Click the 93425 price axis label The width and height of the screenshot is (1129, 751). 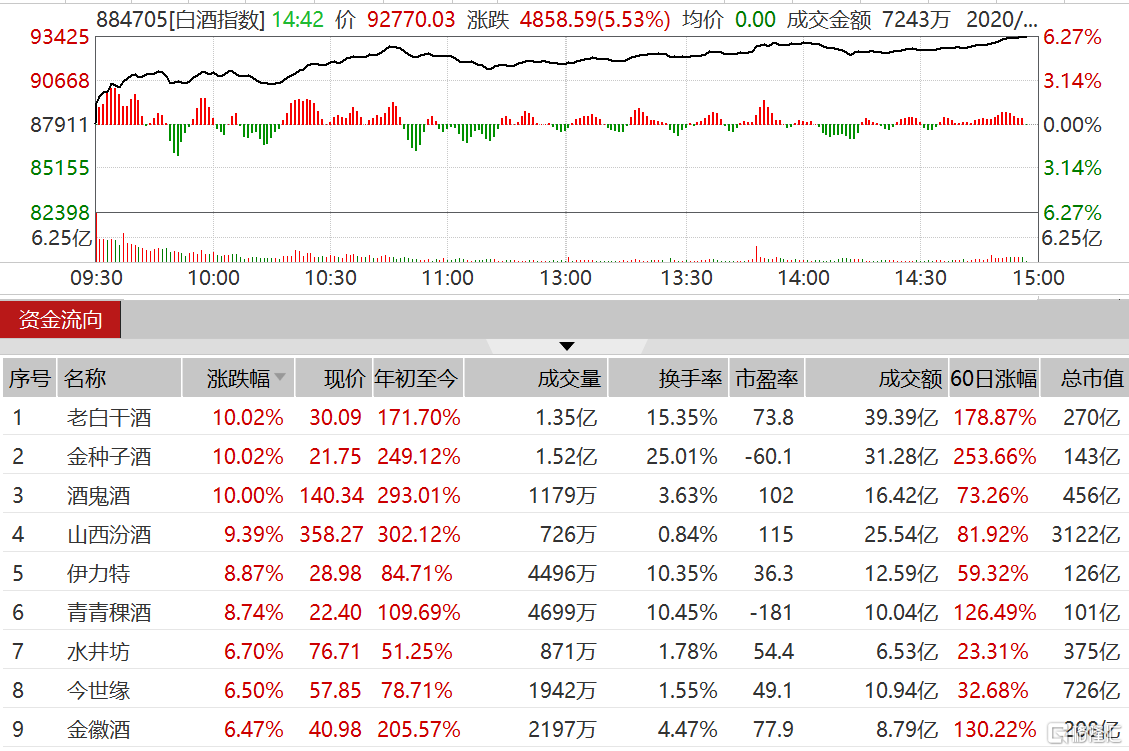60,37
